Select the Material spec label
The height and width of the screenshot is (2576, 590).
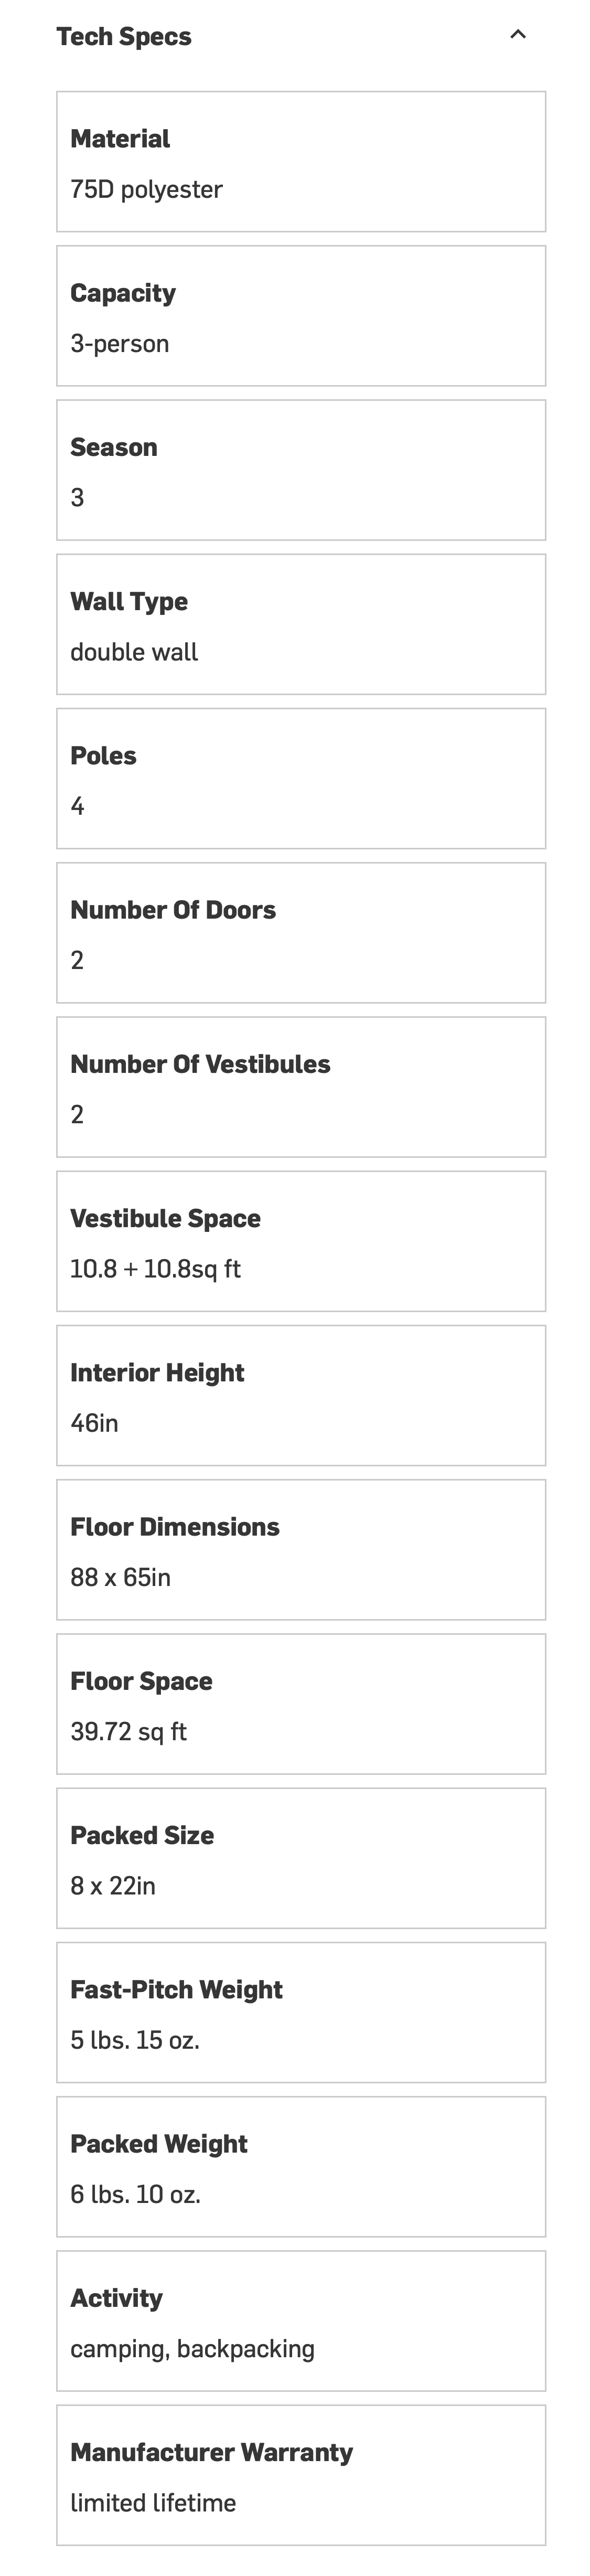point(120,139)
